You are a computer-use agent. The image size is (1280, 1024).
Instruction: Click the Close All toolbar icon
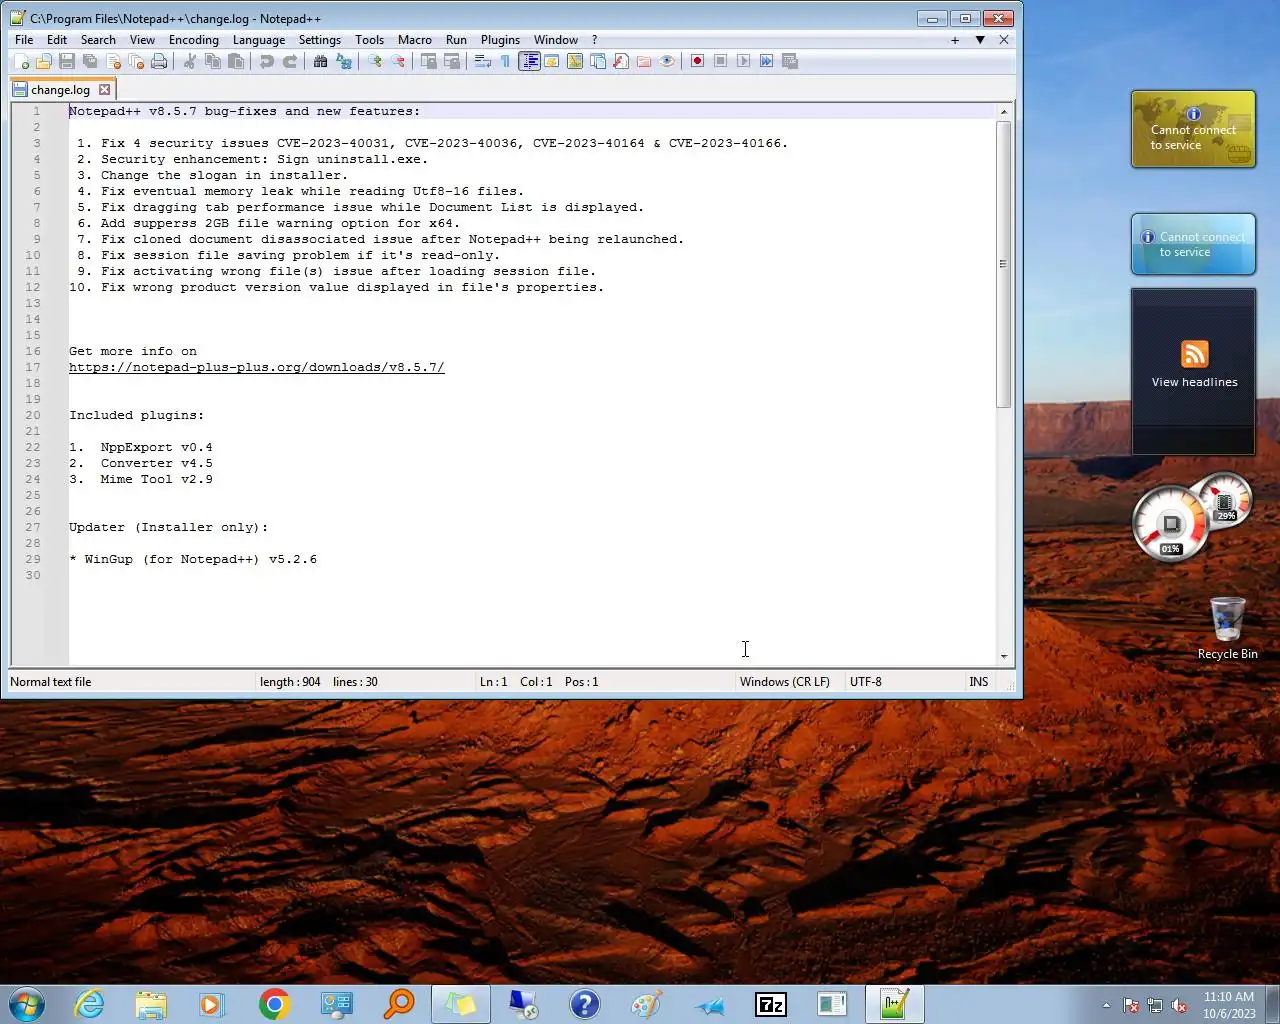coord(136,61)
